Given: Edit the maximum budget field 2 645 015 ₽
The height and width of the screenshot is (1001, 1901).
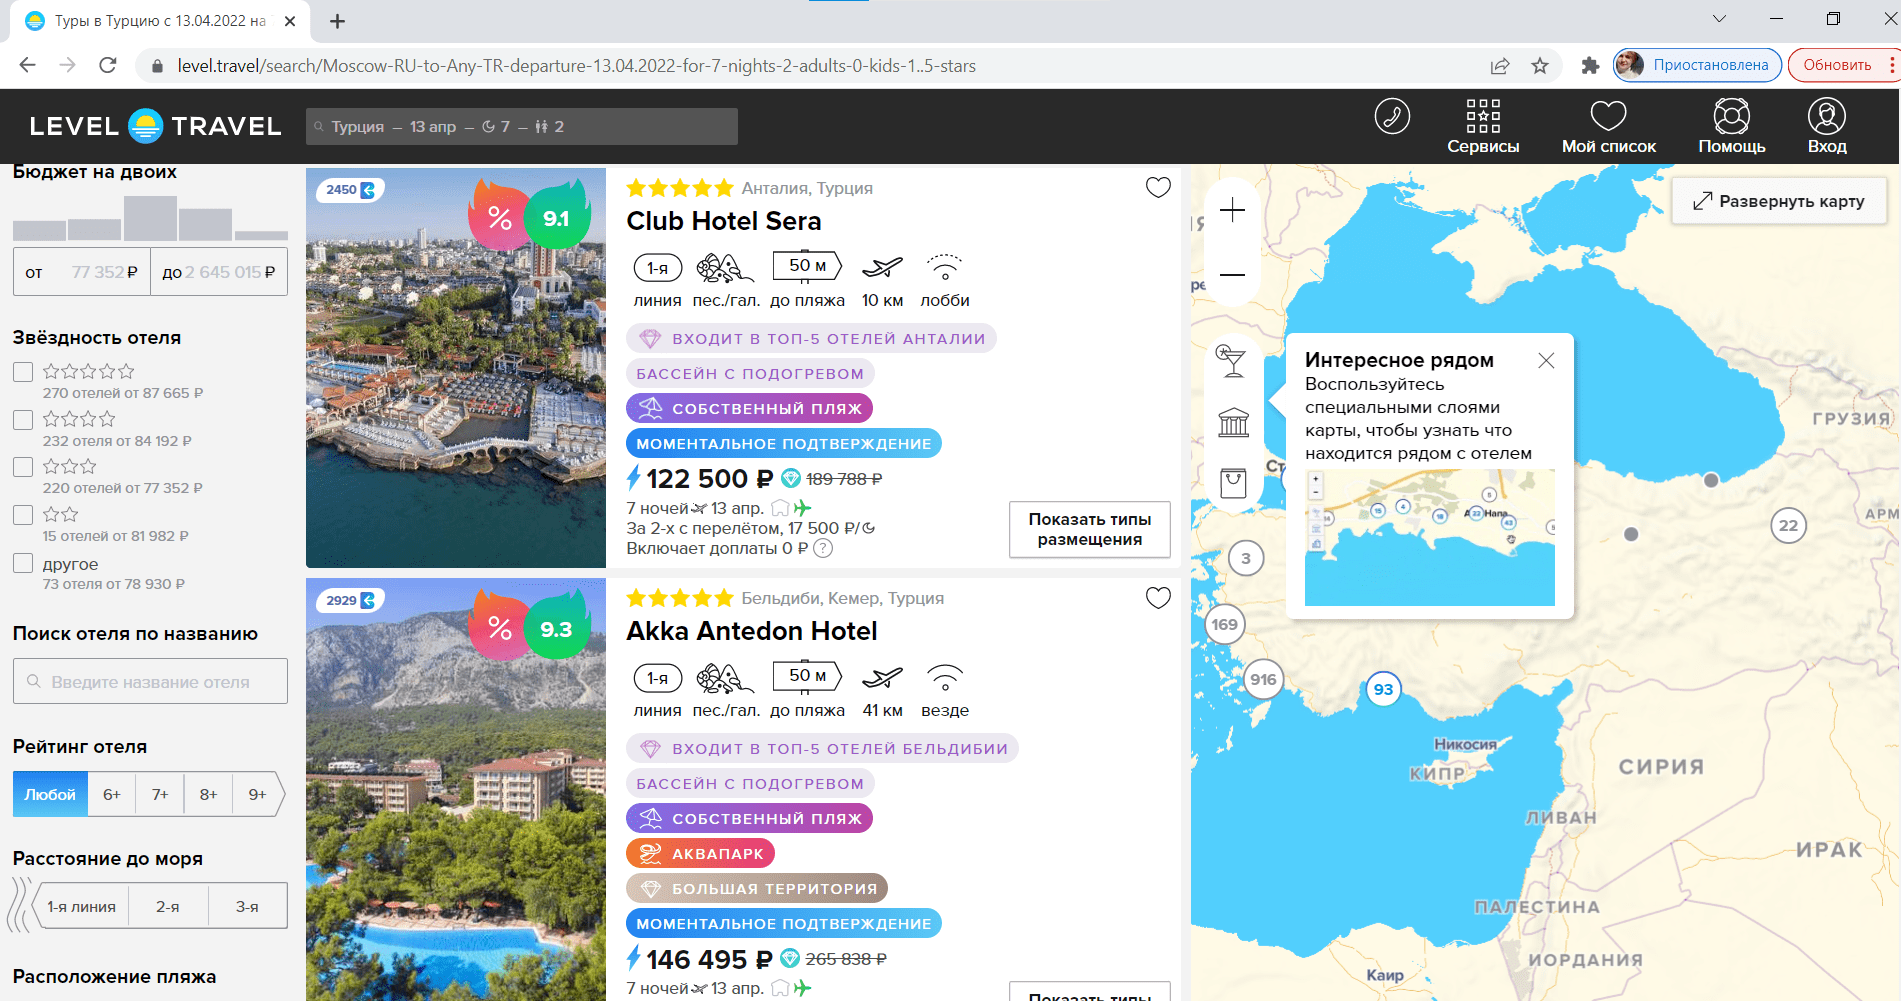Looking at the screenshot, I should [219, 272].
